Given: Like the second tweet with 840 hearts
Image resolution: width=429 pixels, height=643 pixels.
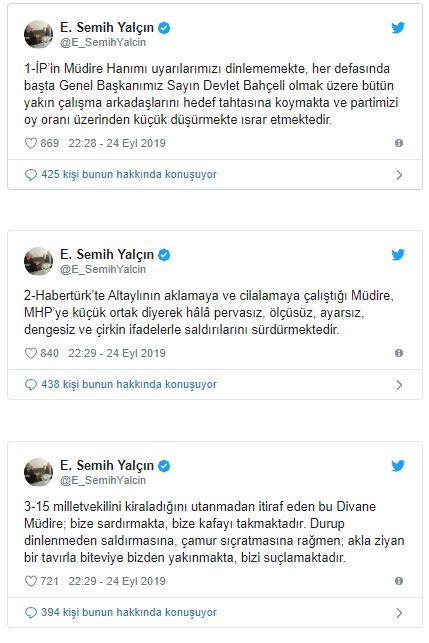Looking at the screenshot, I should click(x=31, y=353).
